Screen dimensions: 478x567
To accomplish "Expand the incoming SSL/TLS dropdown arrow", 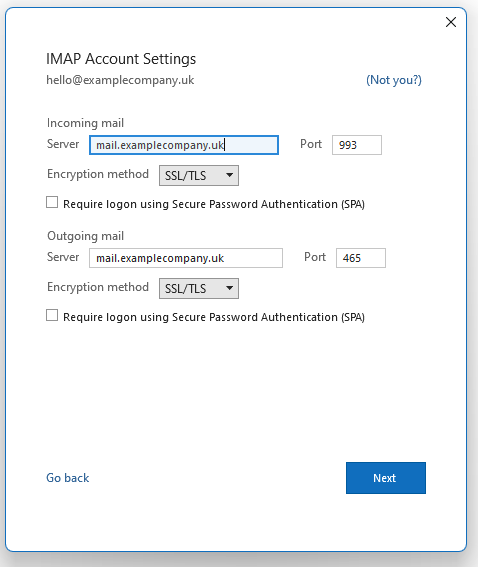I will pyautogui.click(x=229, y=175).
